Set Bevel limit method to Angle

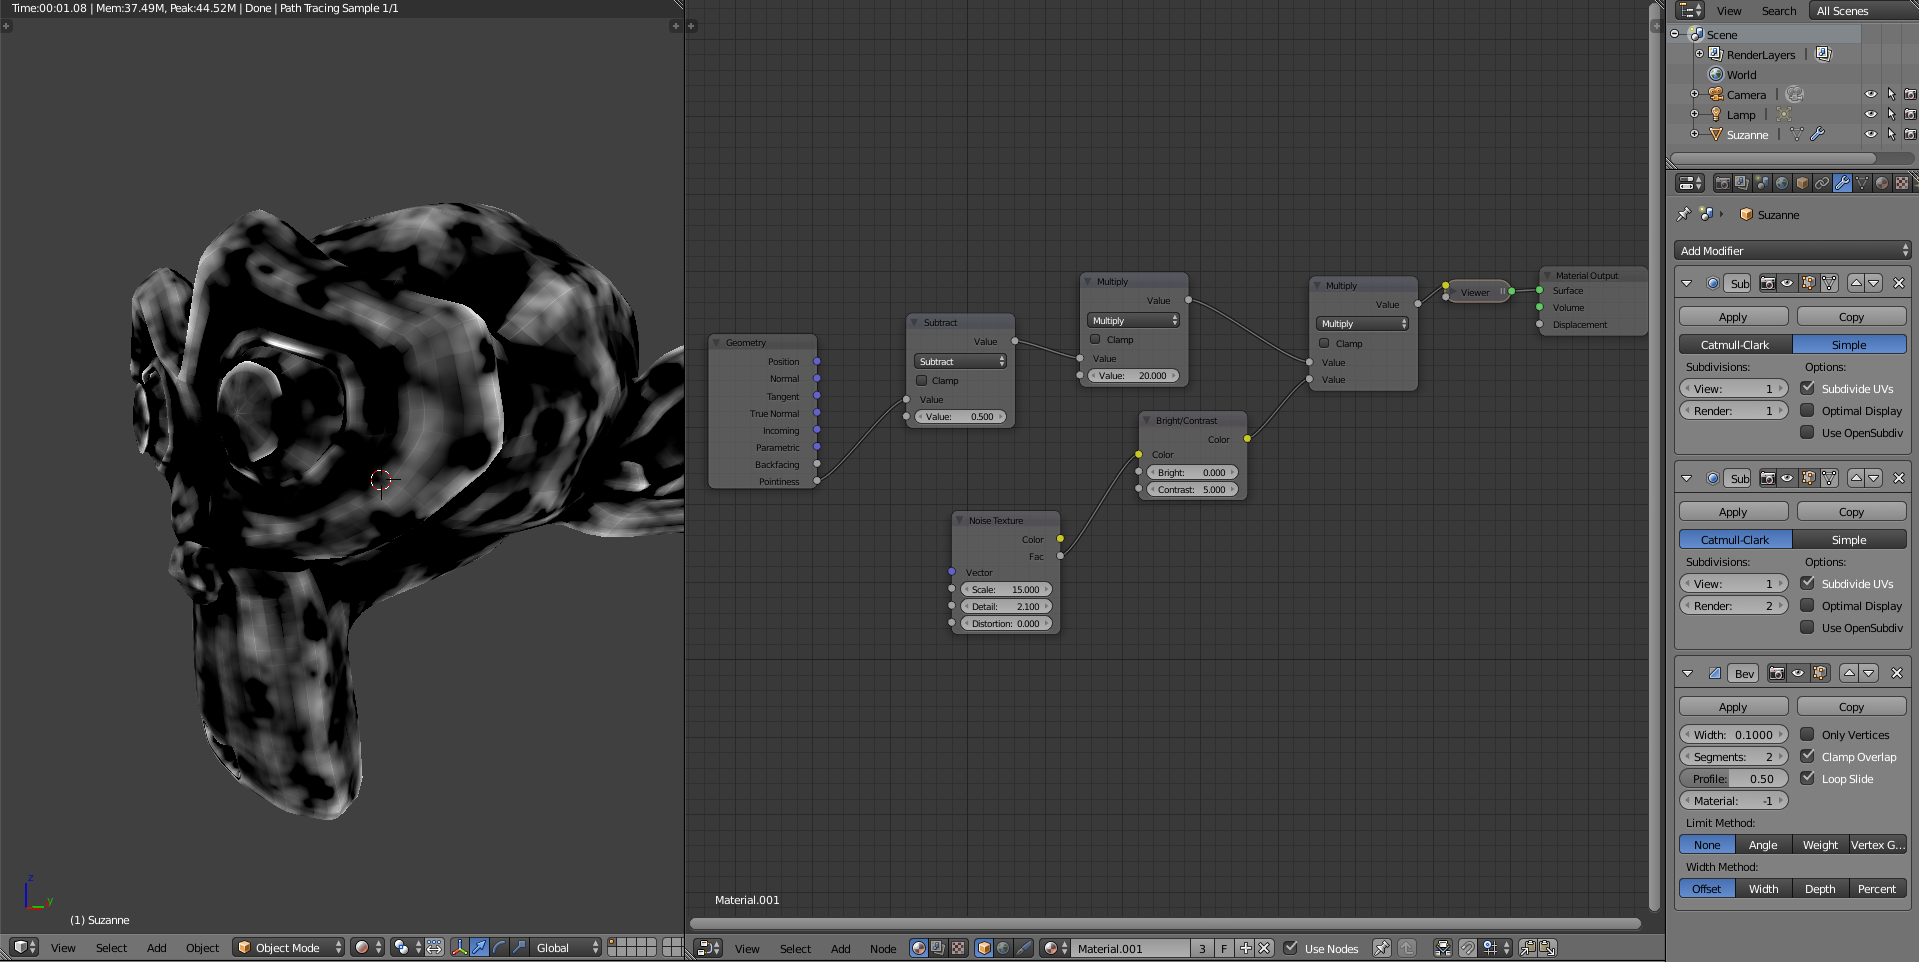(x=1763, y=844)
